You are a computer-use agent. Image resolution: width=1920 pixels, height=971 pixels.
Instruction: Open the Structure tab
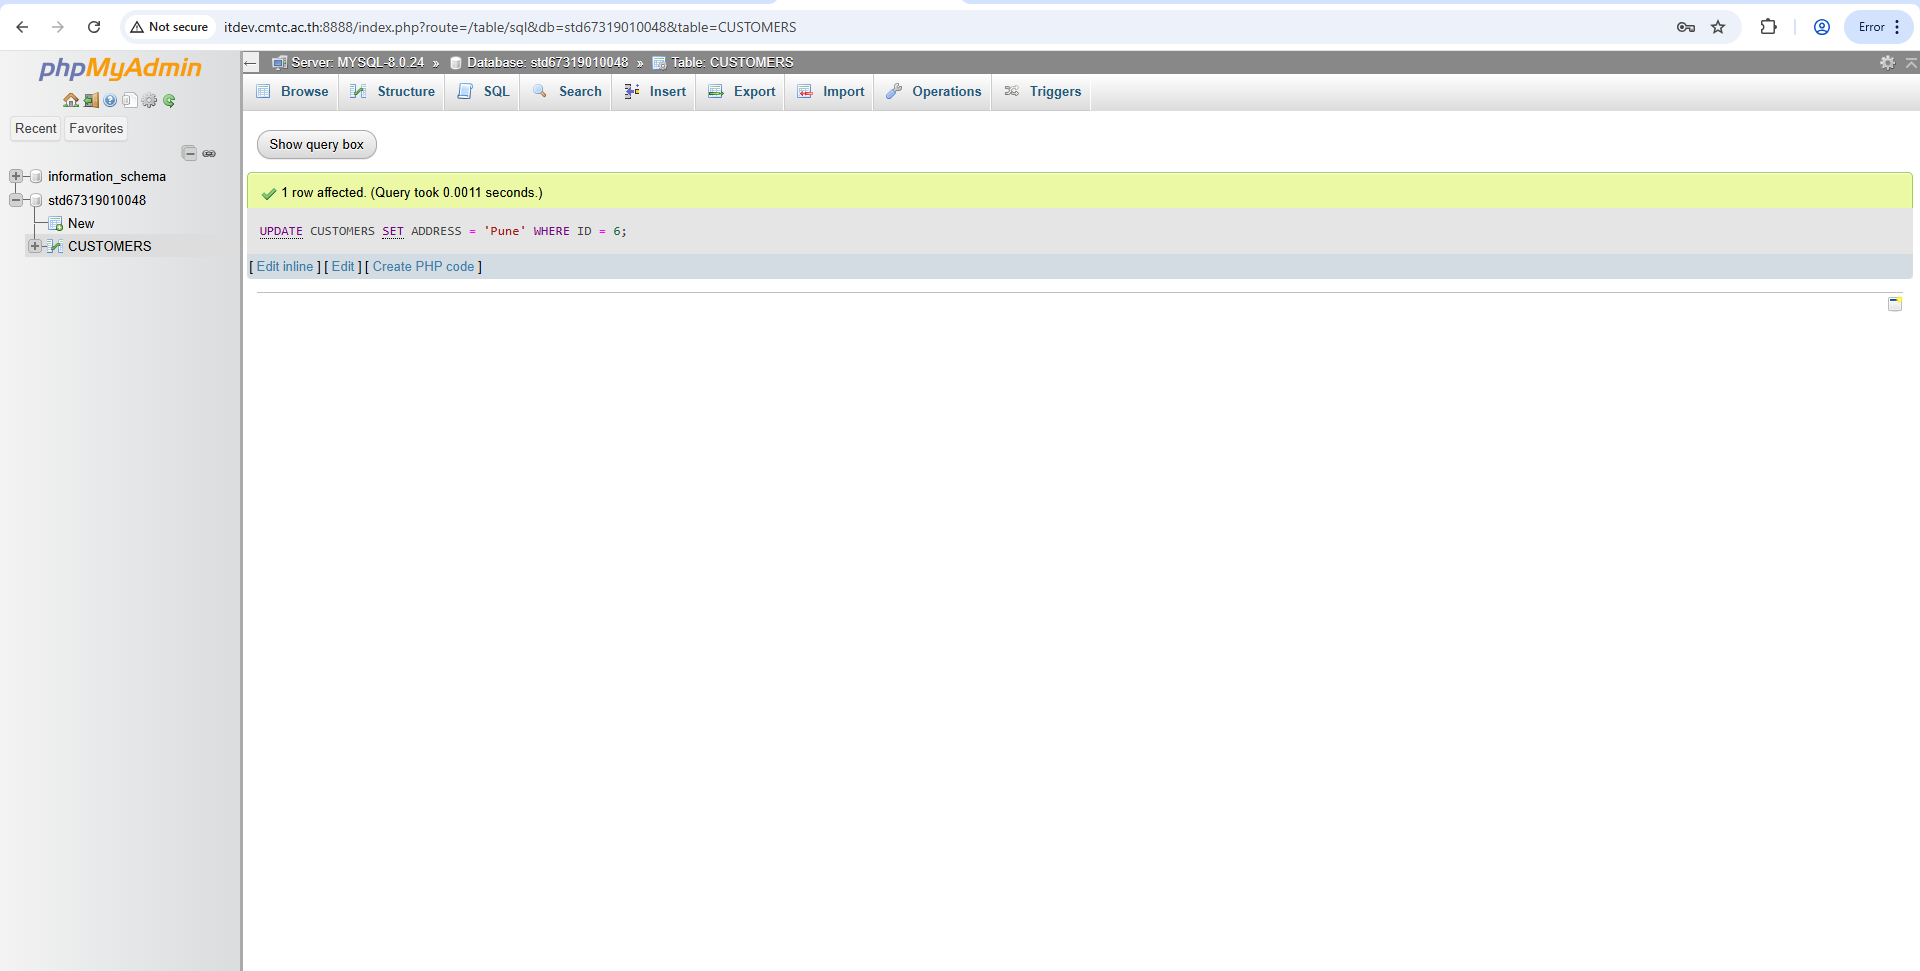coord(393,91)
